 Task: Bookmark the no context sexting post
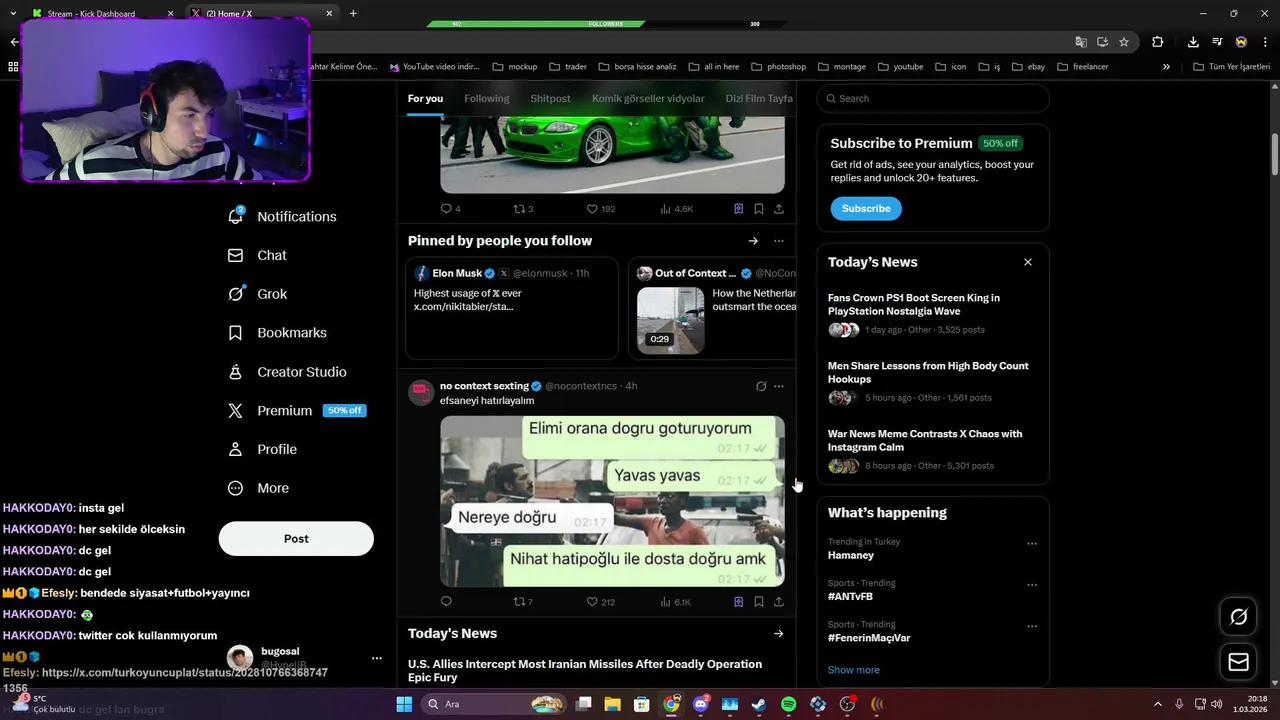coord(758,601)
